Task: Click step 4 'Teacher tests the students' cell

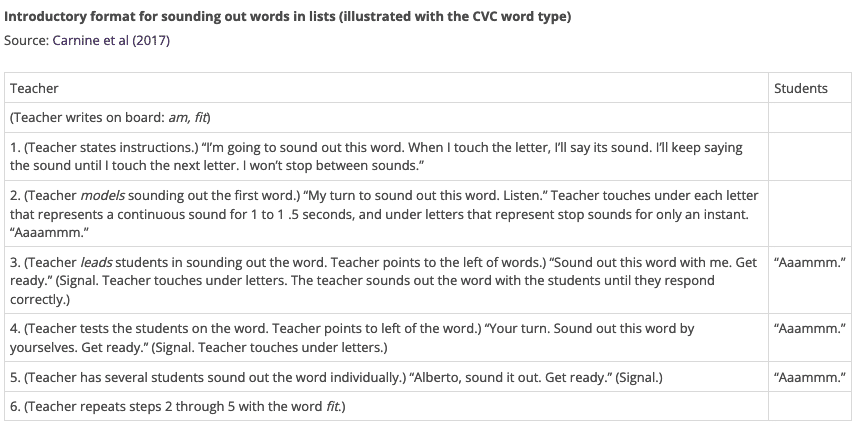Action: pyautogui.click(x=385, y=338)
